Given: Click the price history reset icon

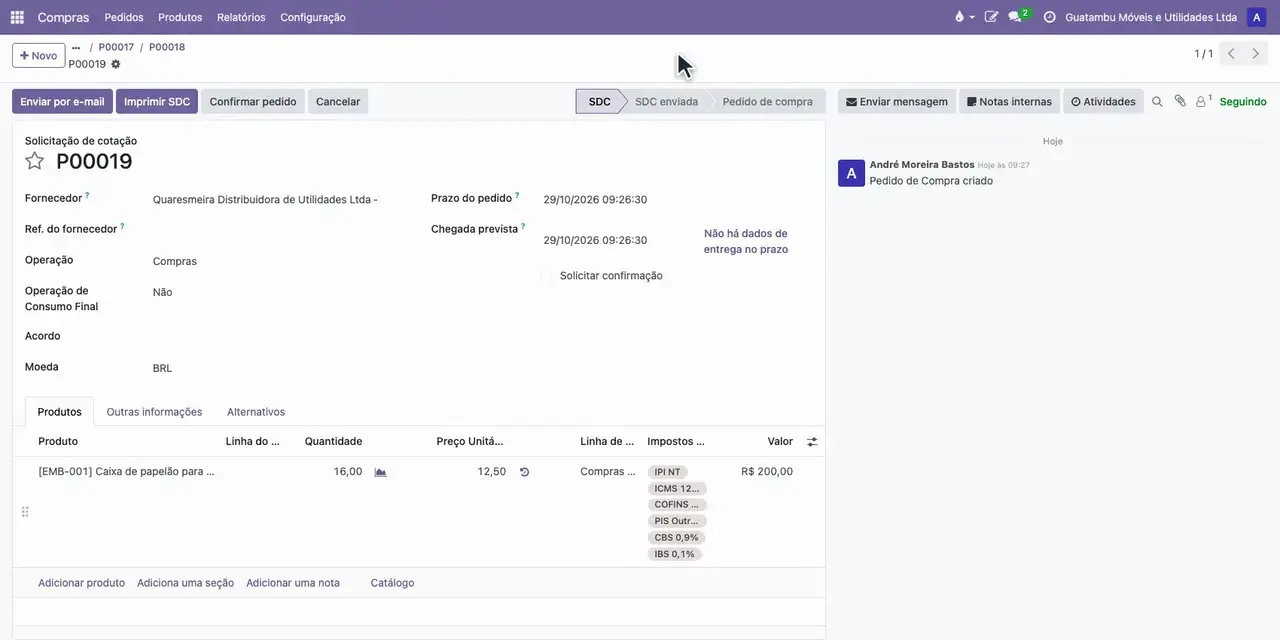Looking at the screenshot, I should pyautogui.click(x=524, y=472).
